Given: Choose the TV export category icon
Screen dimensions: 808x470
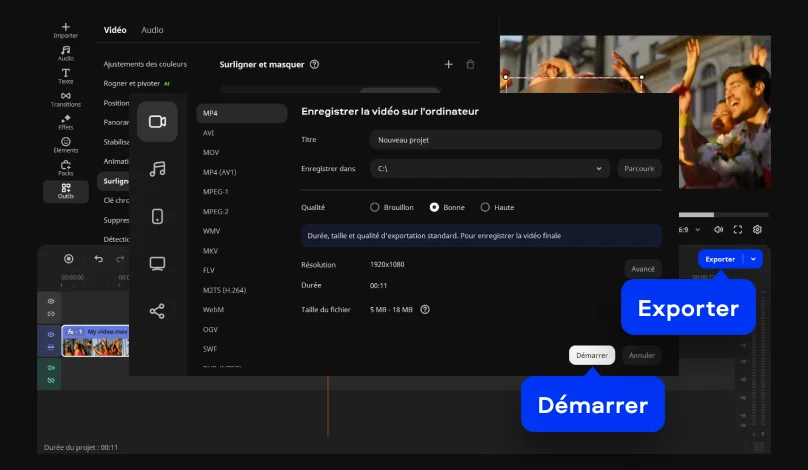Looking at the screenshot, I should click(x=157, y=264).
